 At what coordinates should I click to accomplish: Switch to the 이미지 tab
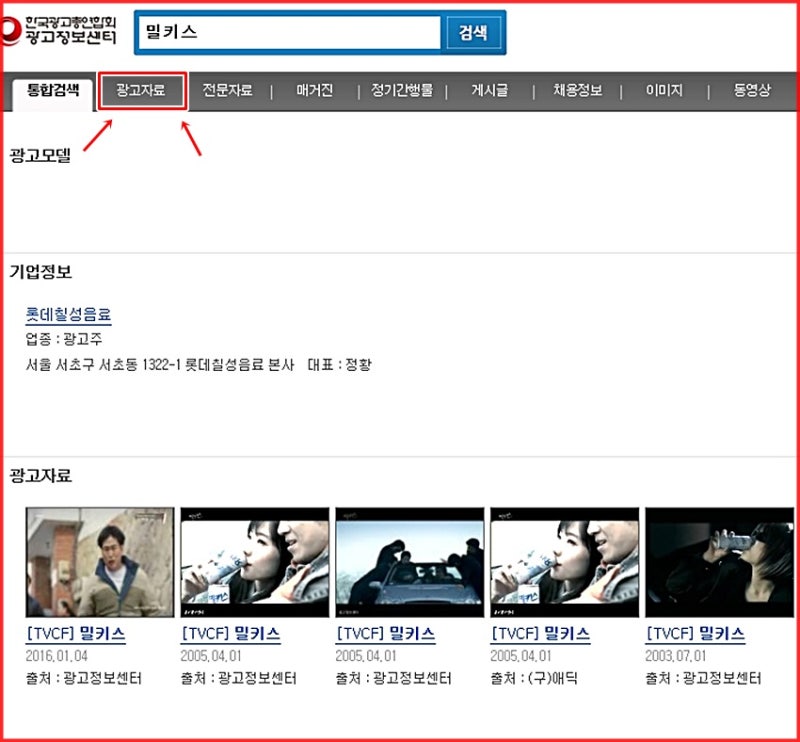click(664, 90)
